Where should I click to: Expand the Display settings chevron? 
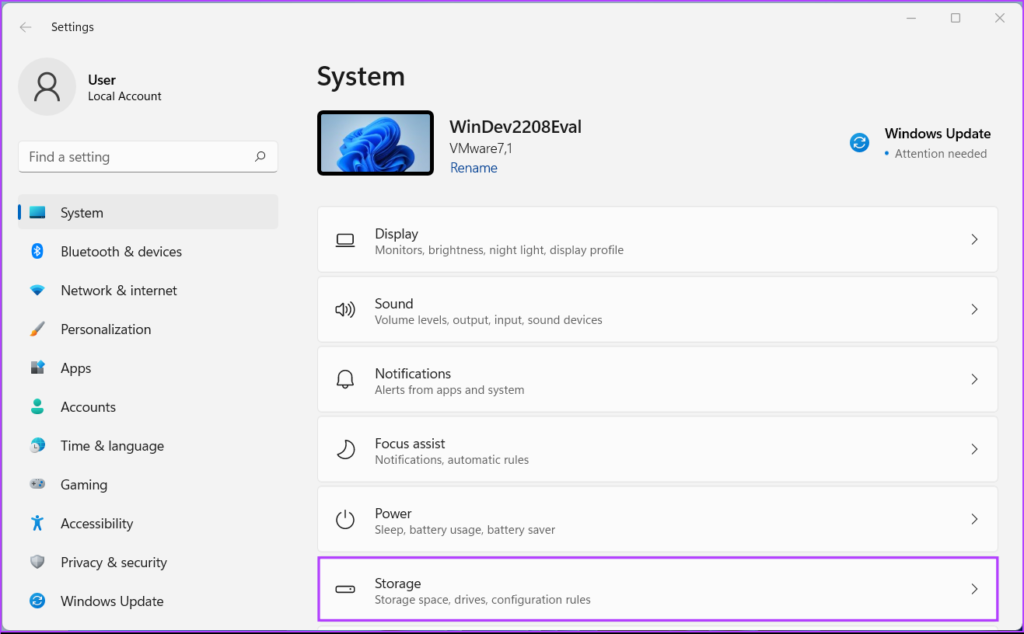point(974,240)
